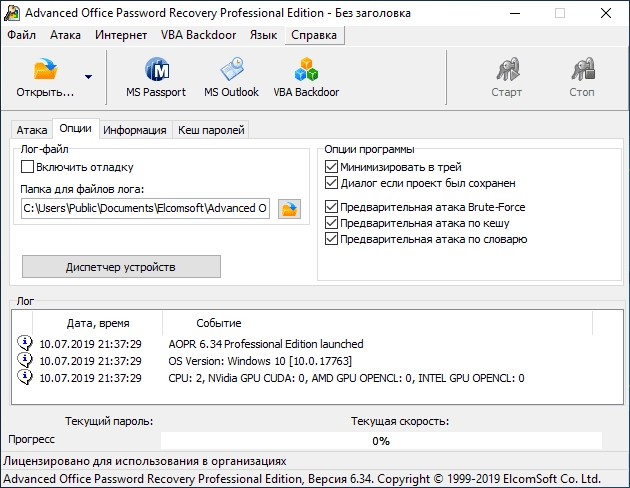The width and height of the screenshot is (630, 488).
Task: Open the Язык menu
Action: (263, 35)
